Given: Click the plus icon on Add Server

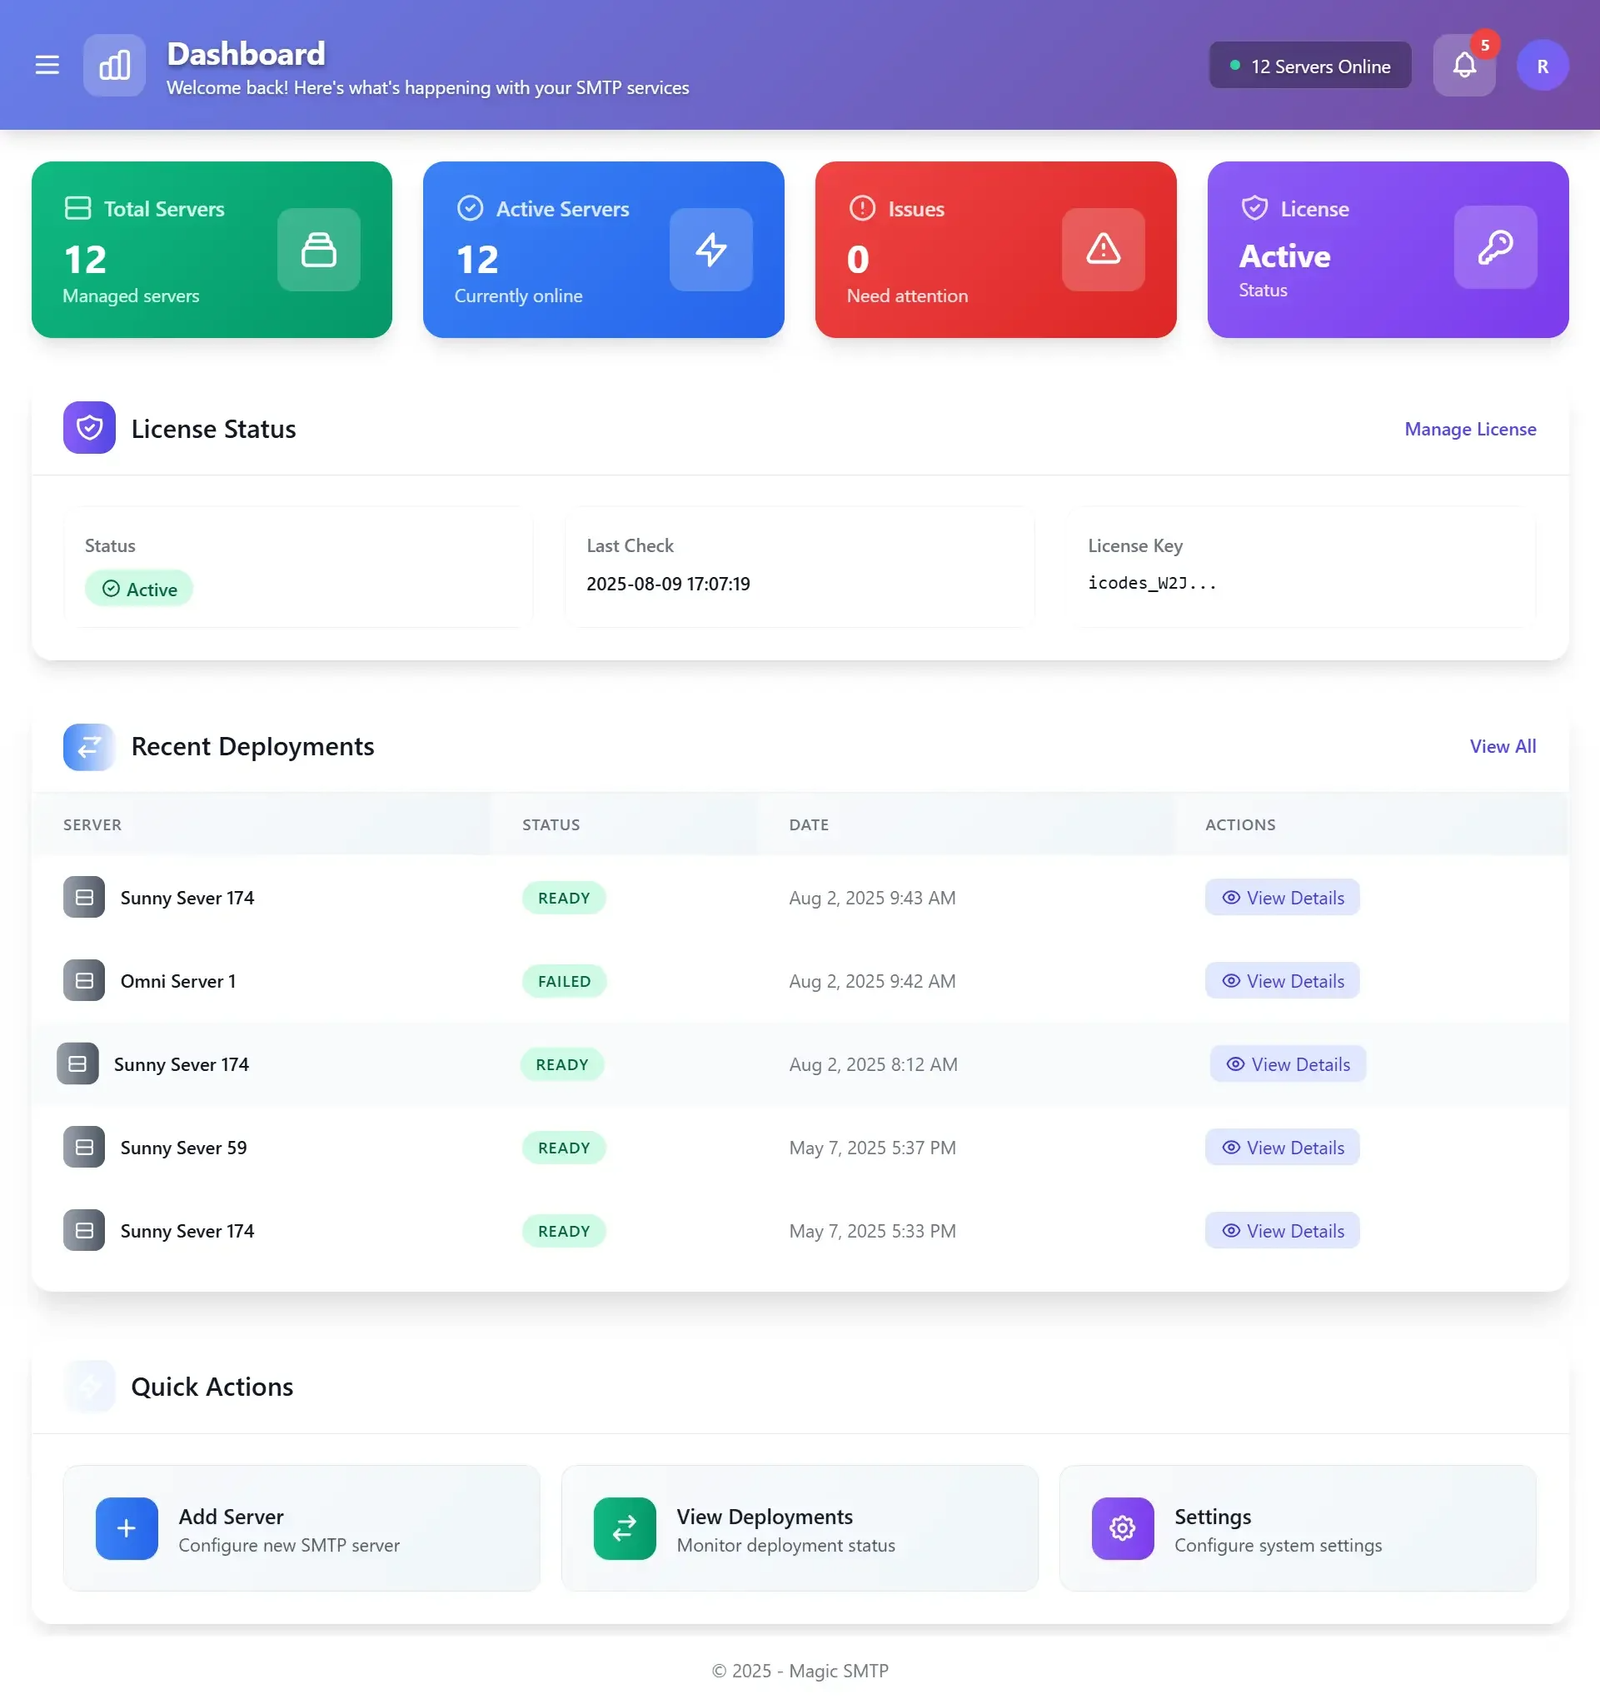Looking at the screenshot, I should 127,1528.
